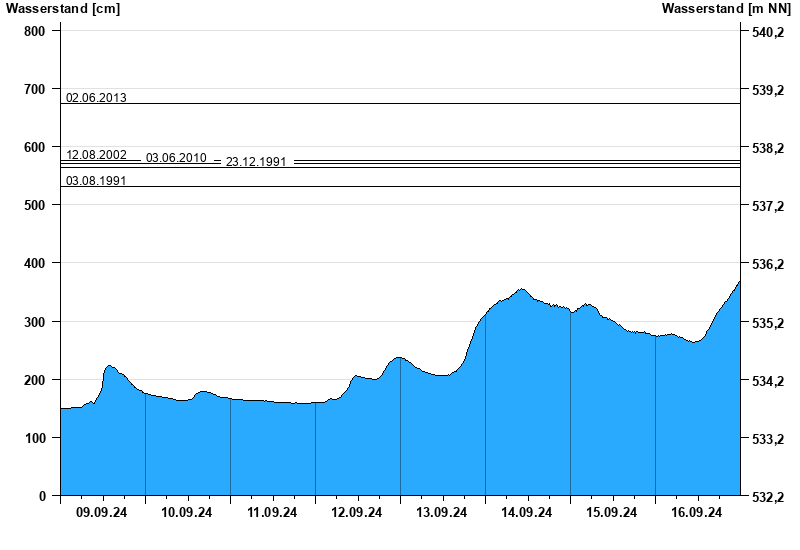Click the 'Wasserstand [cm]' axis title

click(x=63, y=9)
